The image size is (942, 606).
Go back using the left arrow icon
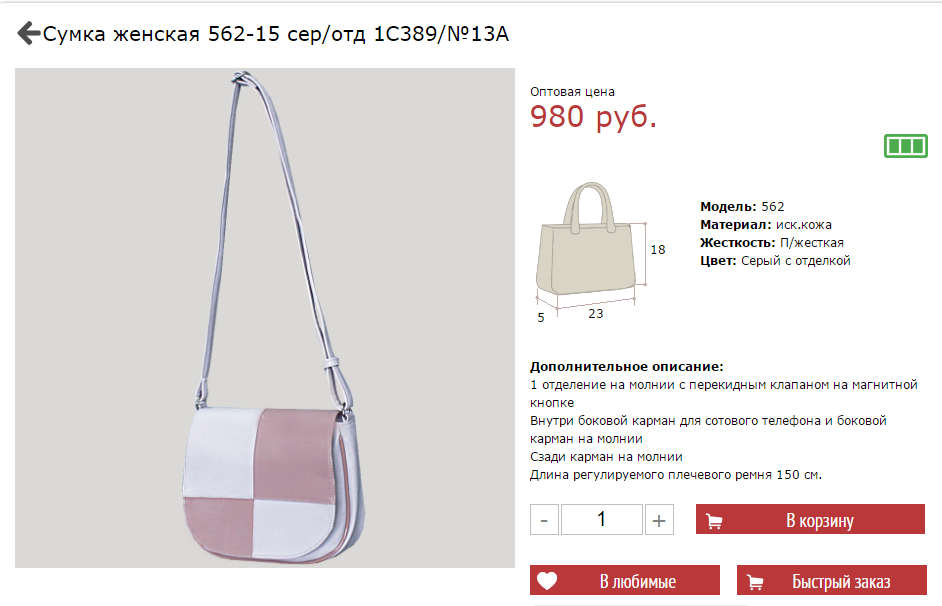[28, 33]
